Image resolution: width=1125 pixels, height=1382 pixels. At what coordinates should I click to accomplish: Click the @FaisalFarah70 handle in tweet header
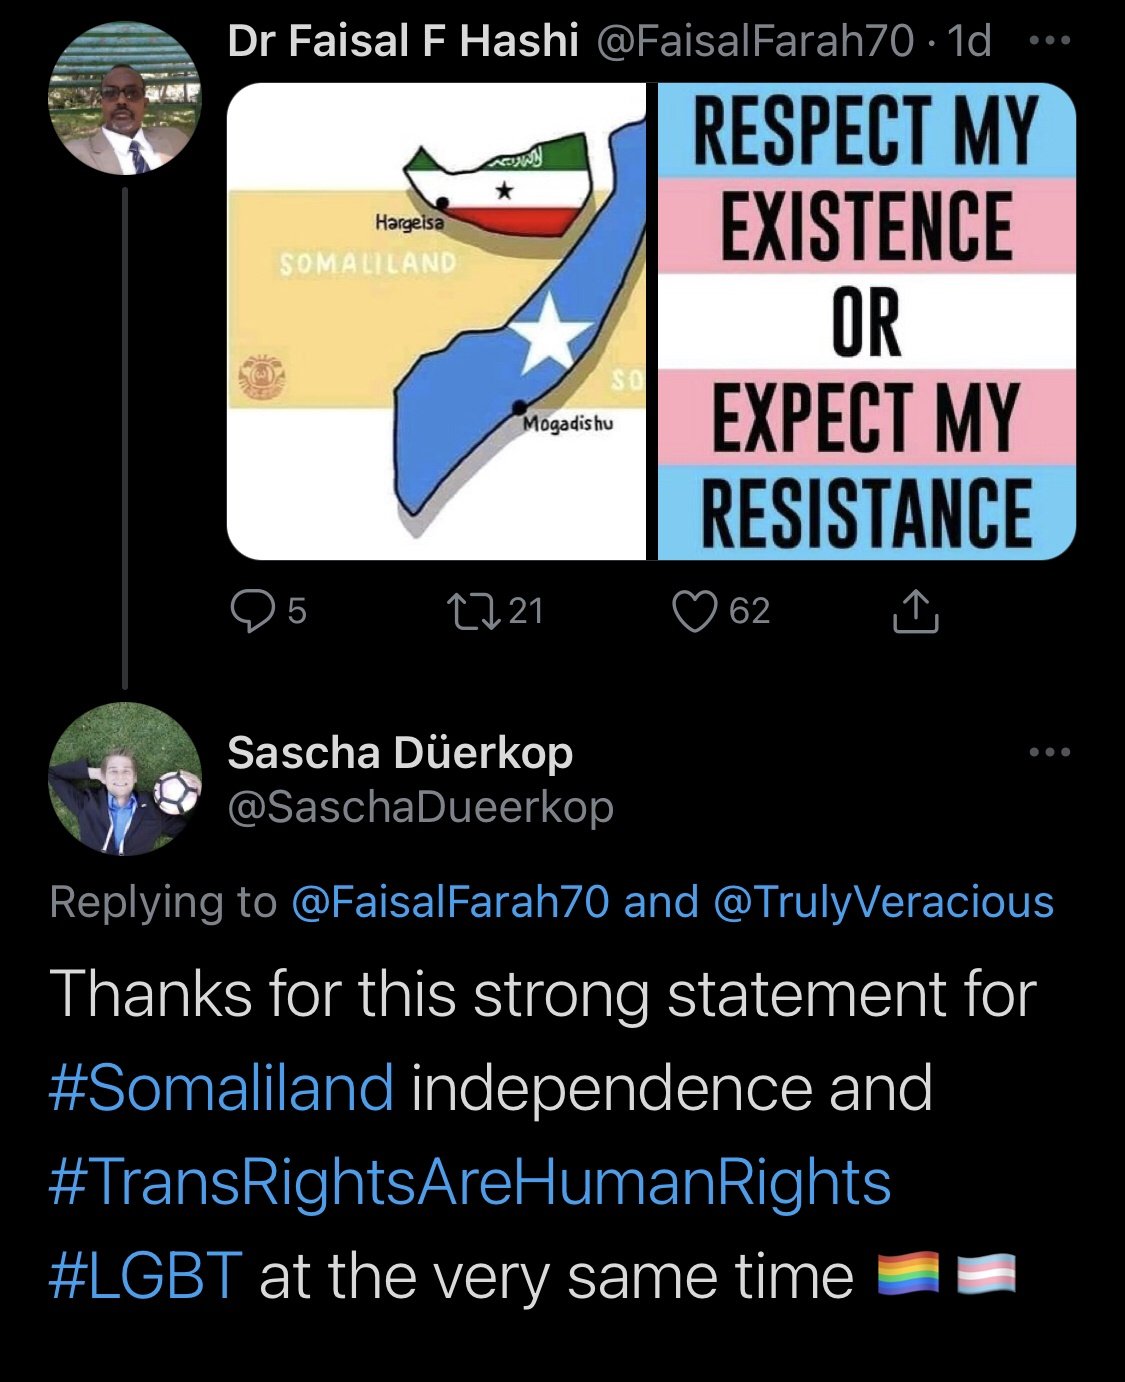[x=755, y=41]
